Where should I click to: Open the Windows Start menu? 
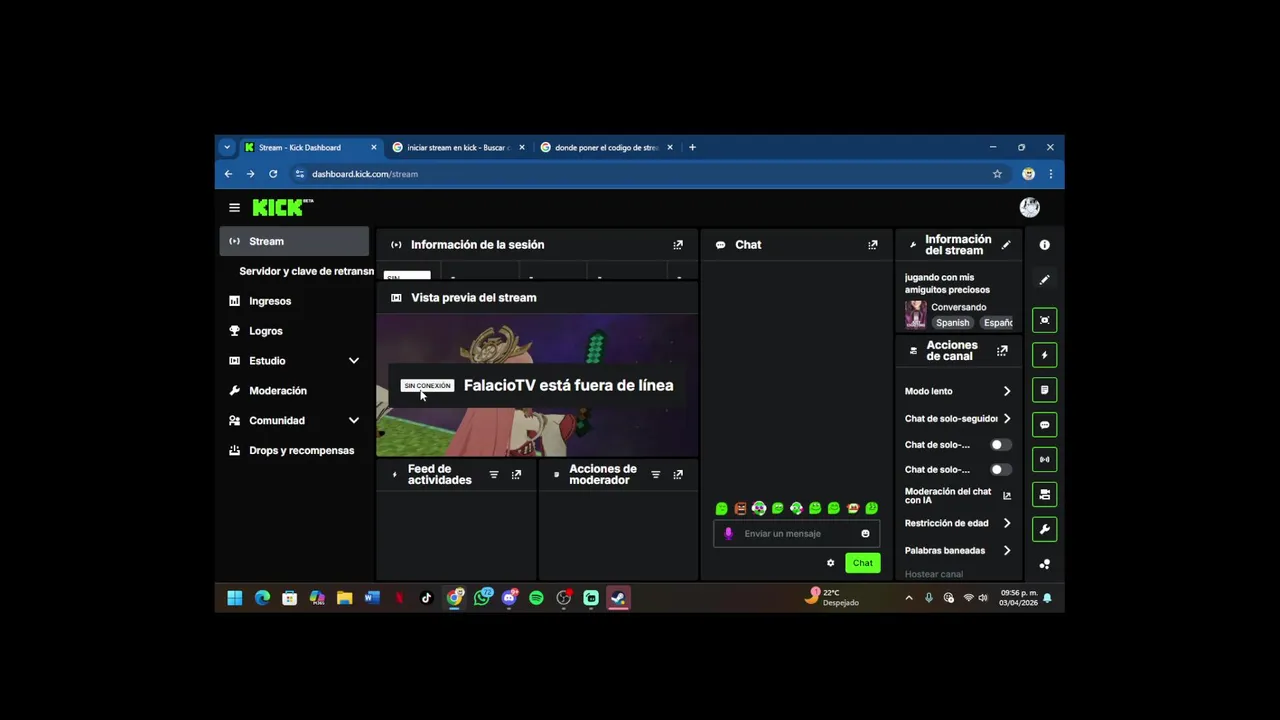pyautogui.click(x=235, y=598)
